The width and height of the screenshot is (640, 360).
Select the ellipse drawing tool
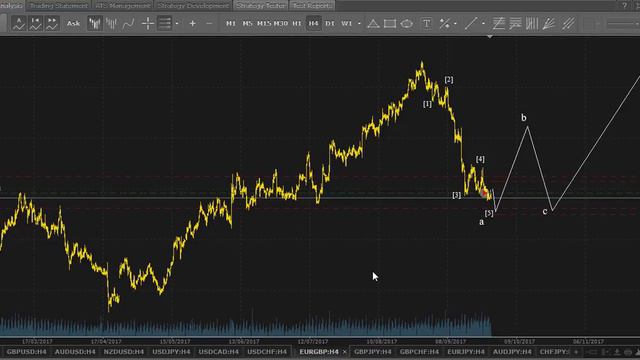(407, 23)
